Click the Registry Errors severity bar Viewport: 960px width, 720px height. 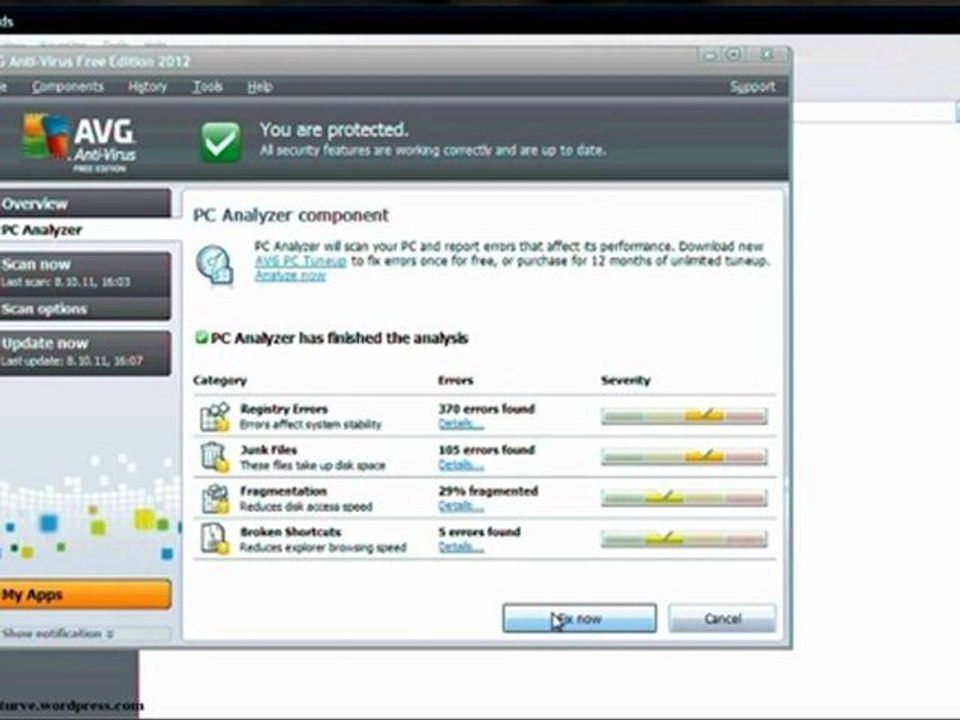[x=684, y=416]
